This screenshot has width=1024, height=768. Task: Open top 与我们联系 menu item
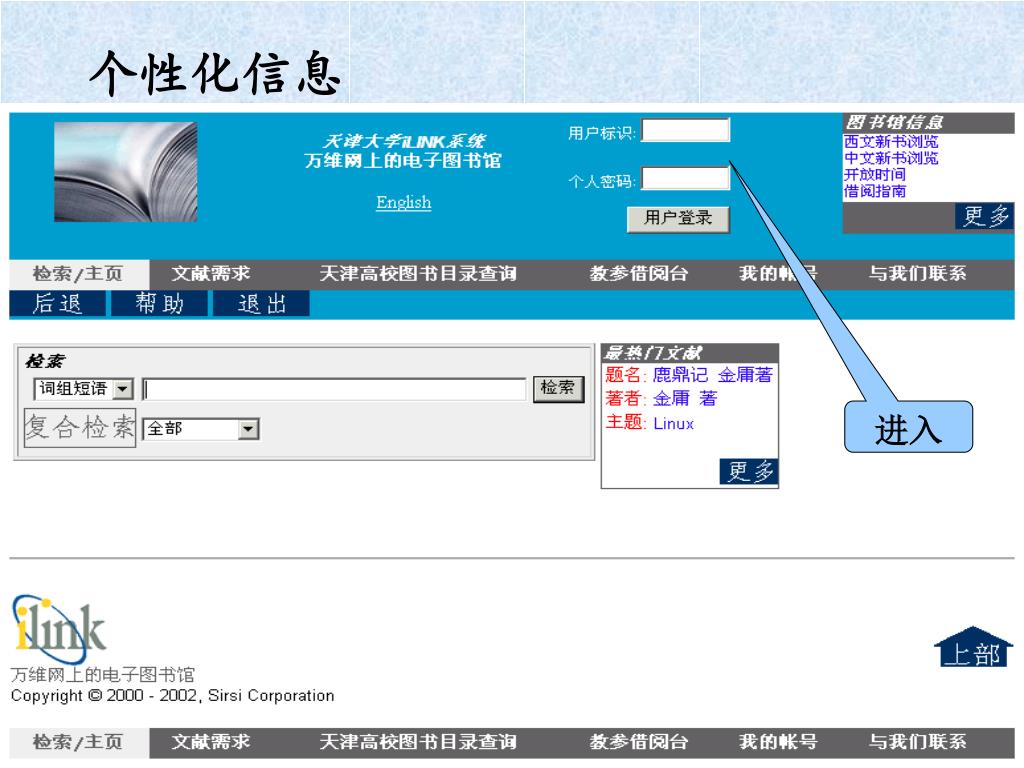click(918, 274)
